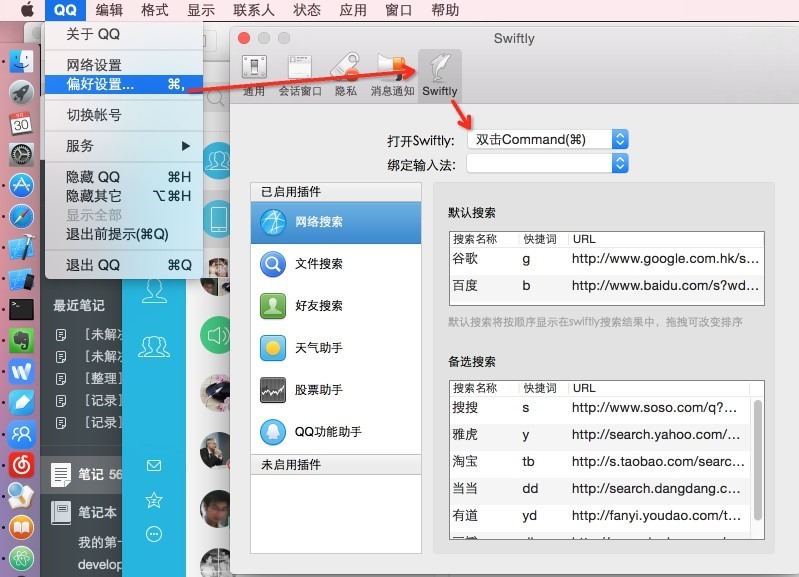Viewport: 799px width, 577px height.
Task: Select the 文件搜索 plugin
Action: [336, 264]
